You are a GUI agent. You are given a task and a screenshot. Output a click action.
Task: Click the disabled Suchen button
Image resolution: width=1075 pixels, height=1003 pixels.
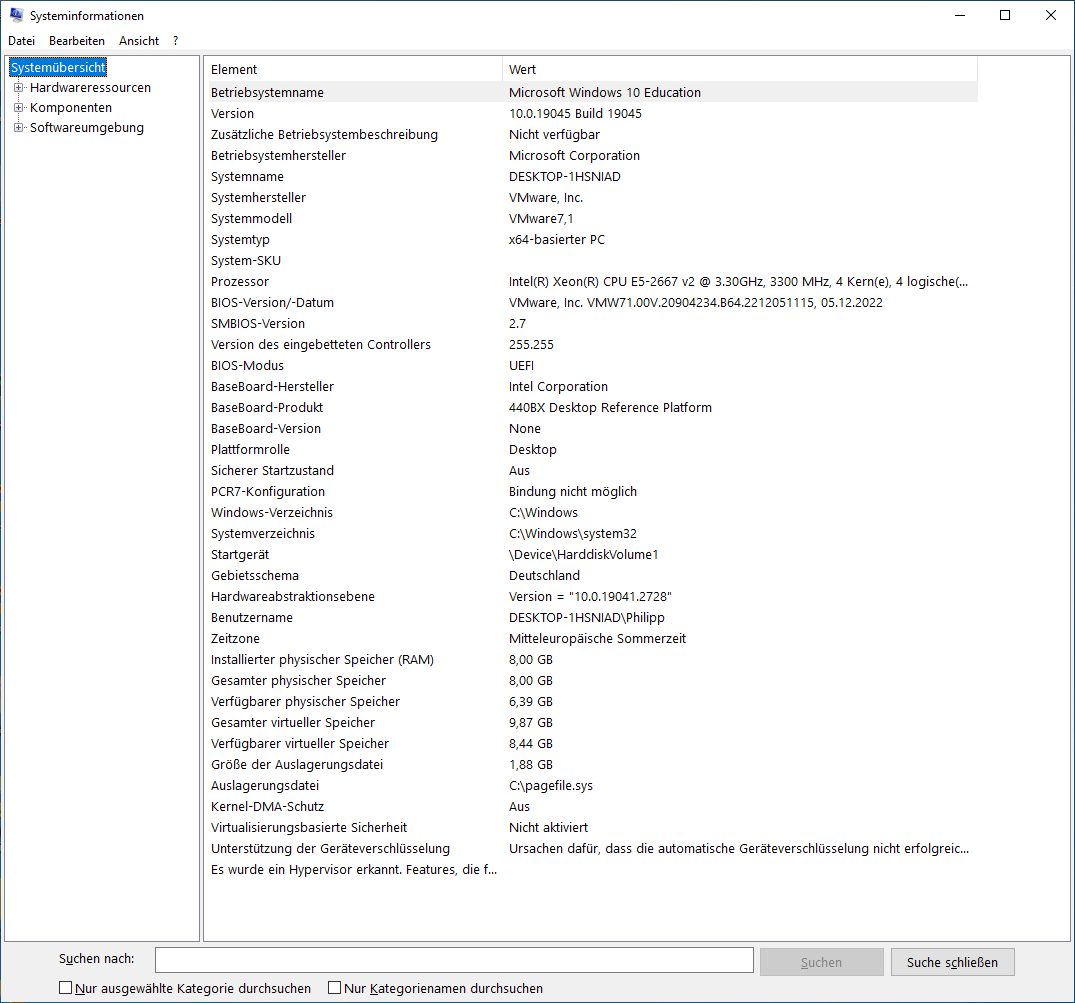click(x=821, y=960)
